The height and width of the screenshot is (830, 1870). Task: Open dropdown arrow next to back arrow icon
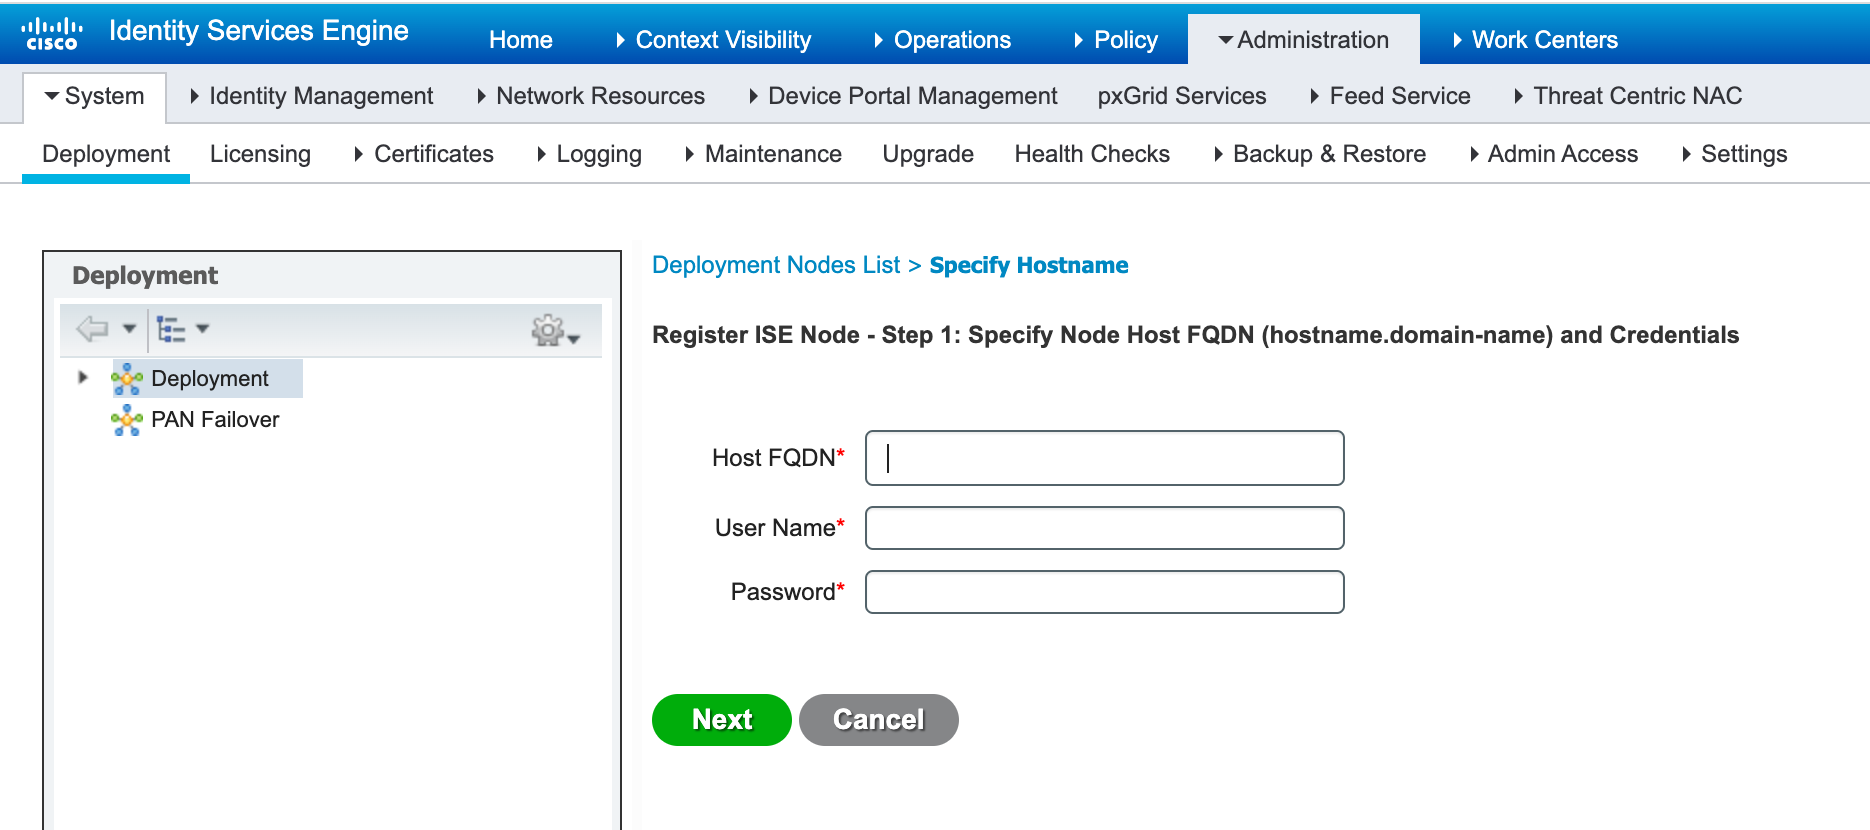(129, 328)
